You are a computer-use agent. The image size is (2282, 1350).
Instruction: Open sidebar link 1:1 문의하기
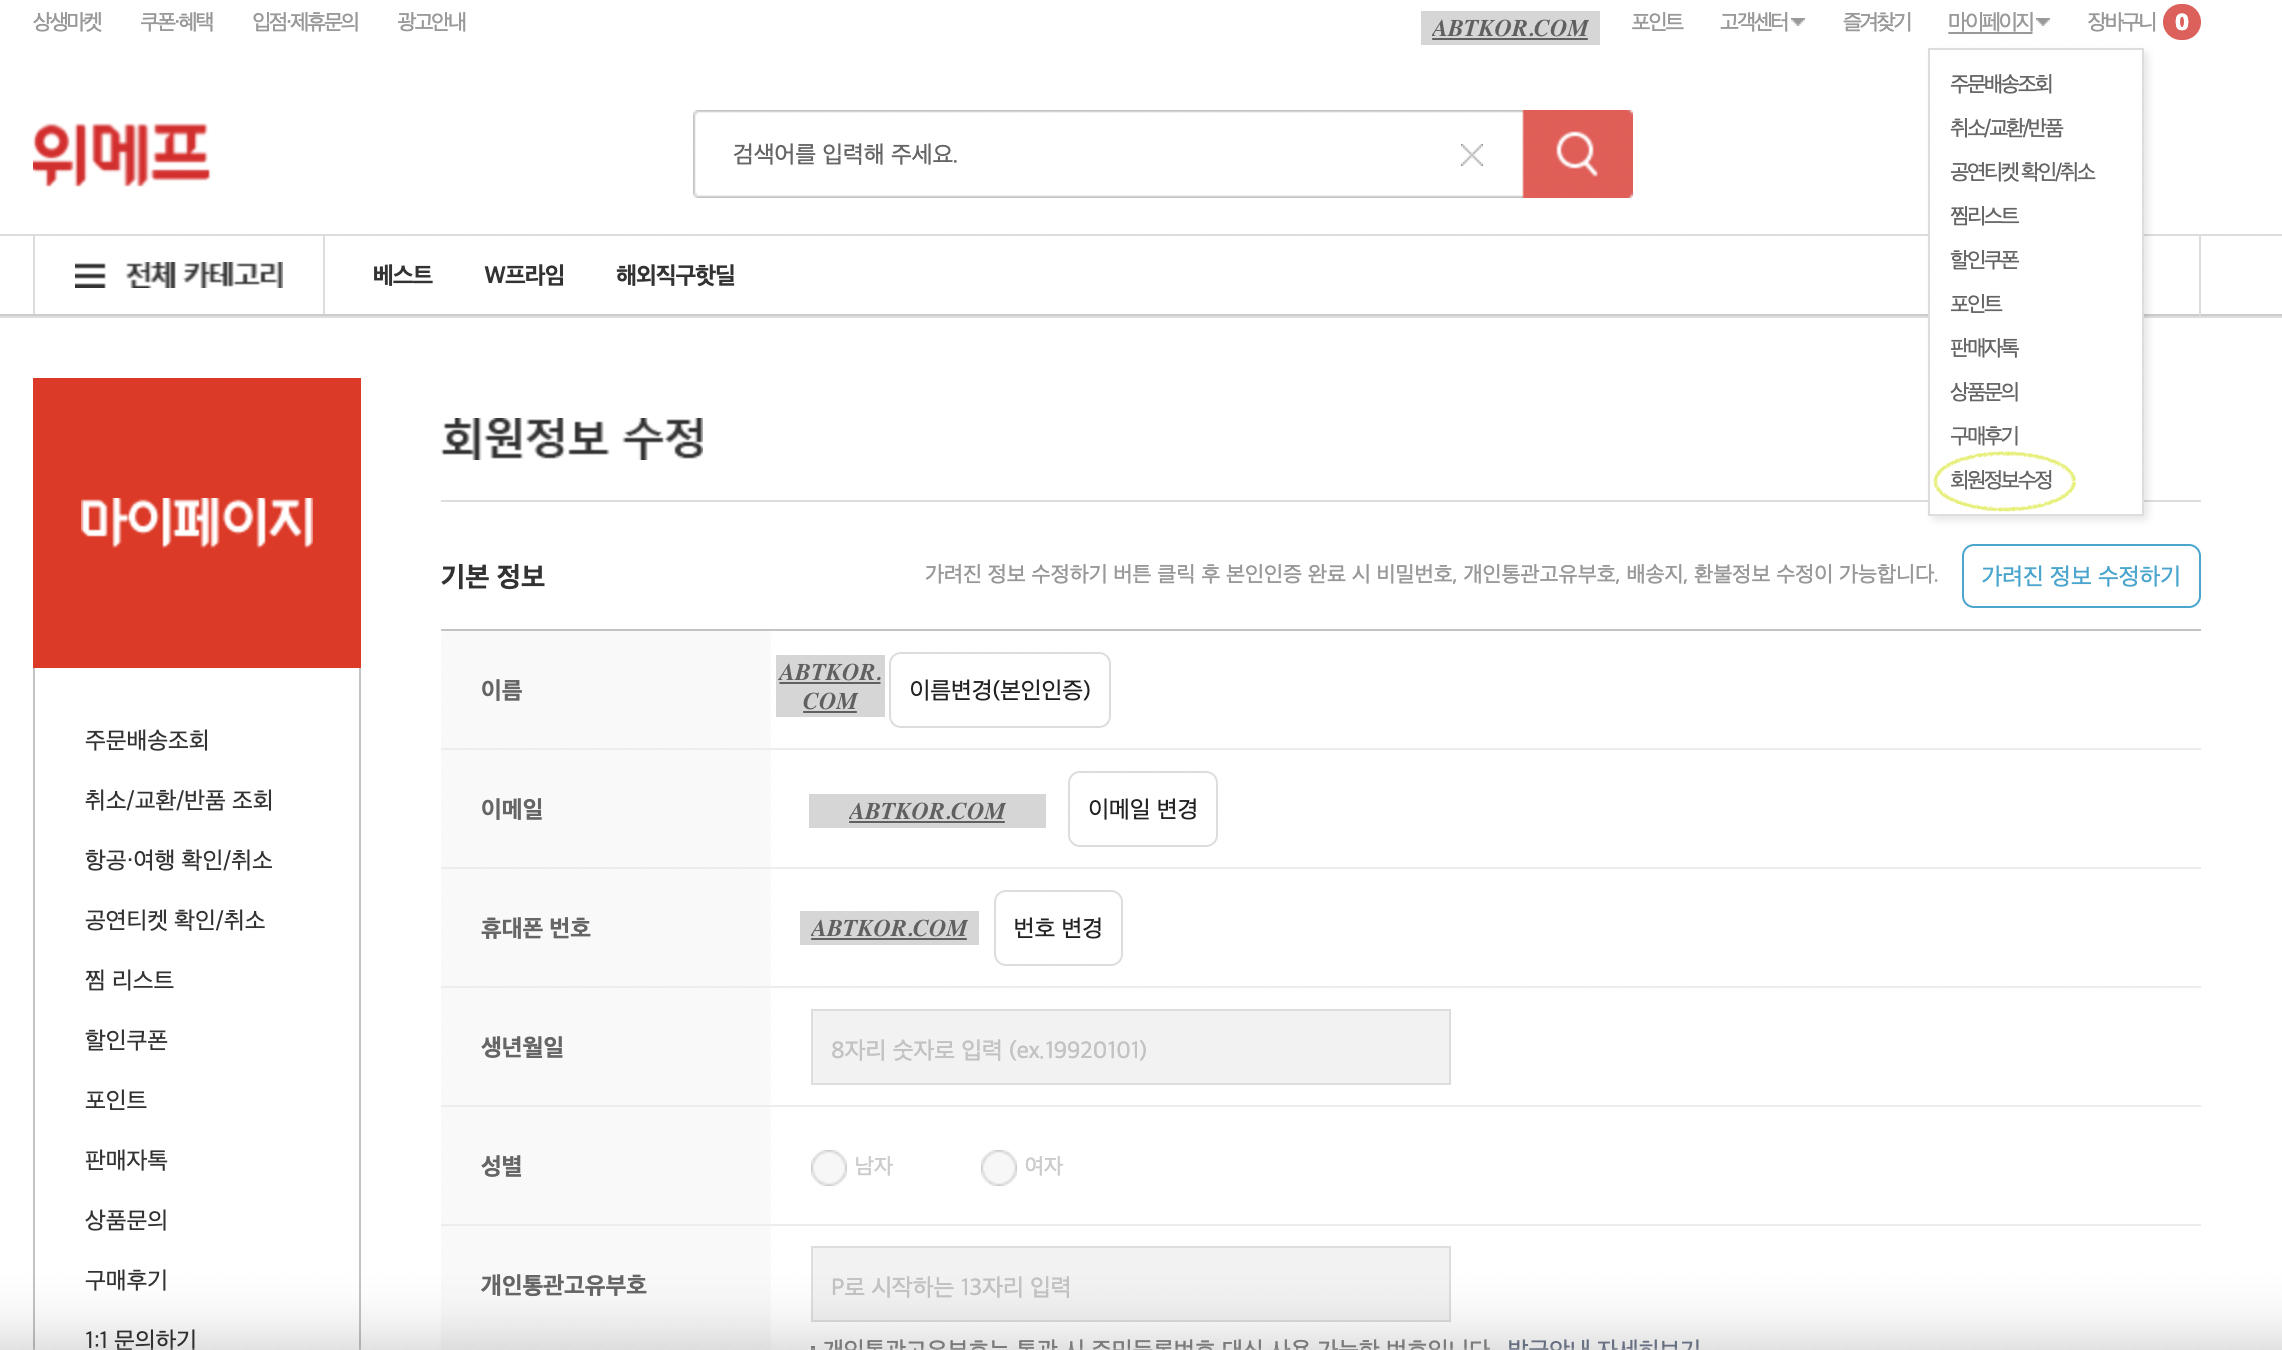pyautogui.click(x=141, y=1338)
